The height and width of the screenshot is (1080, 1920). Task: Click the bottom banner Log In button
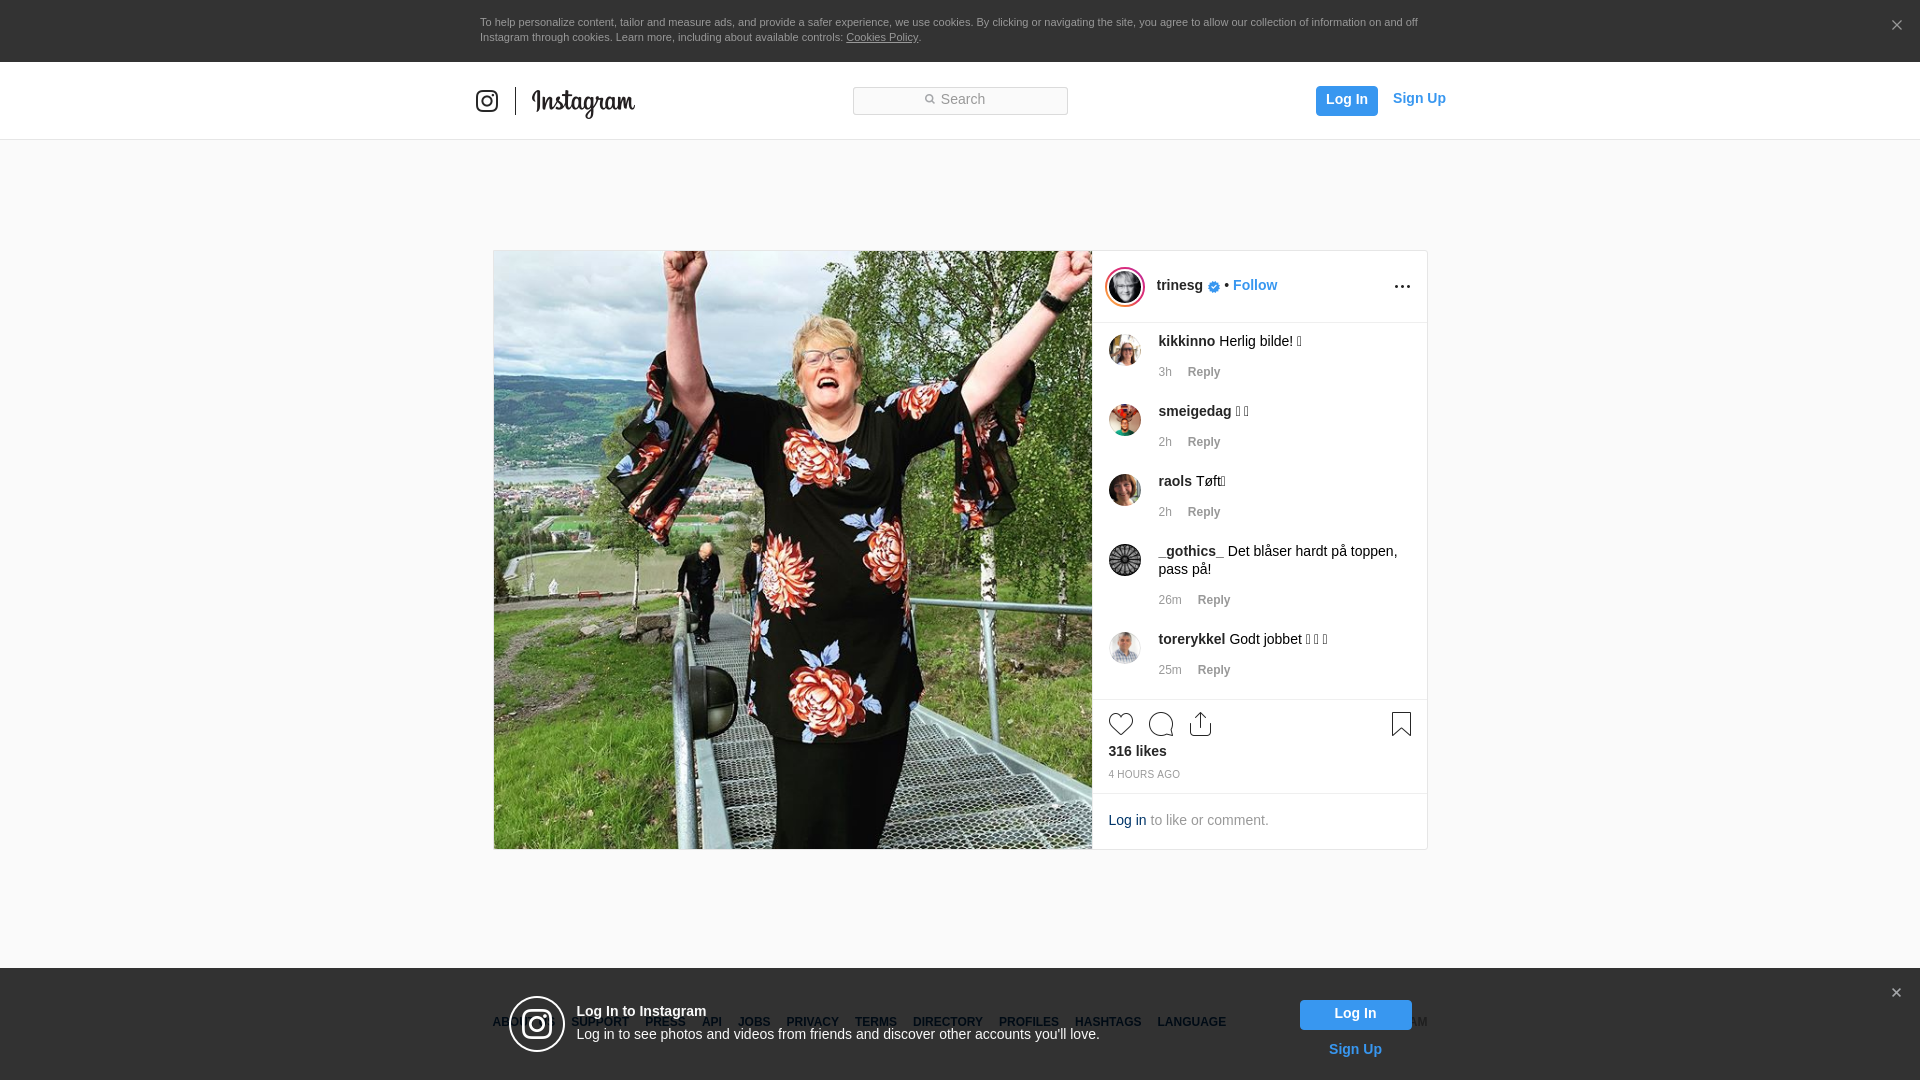(1355, 1015)
